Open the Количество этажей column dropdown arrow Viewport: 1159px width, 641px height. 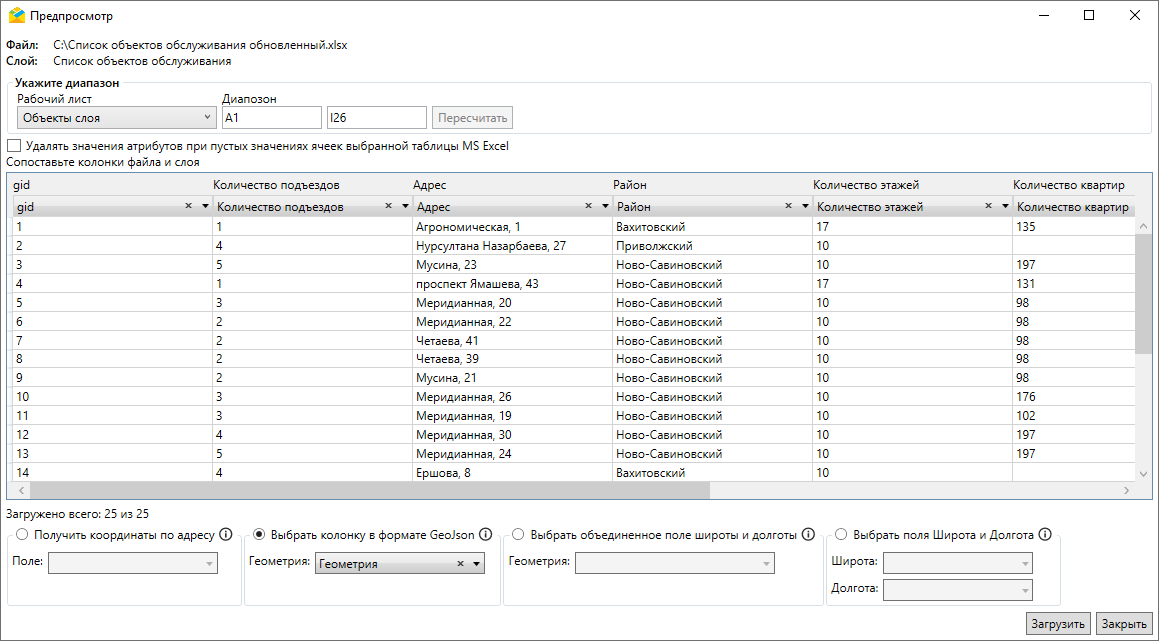[x=1005, y=206]
